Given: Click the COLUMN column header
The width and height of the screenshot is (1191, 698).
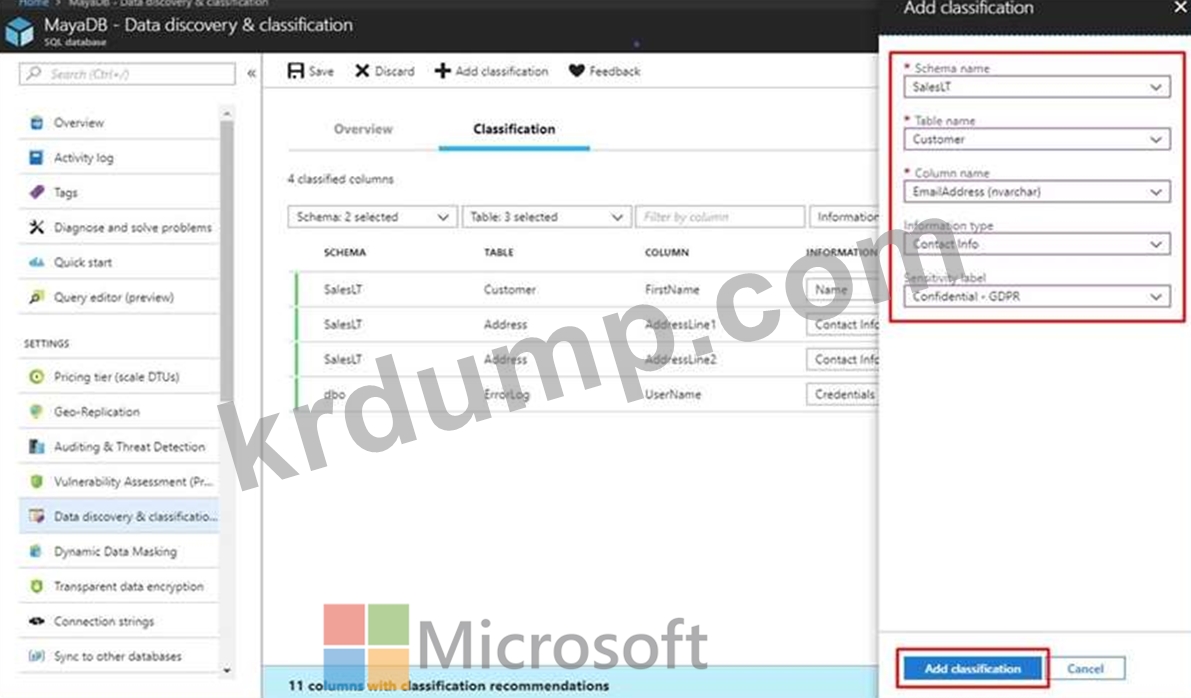Looking at the screenshot, I should (667, 252).
